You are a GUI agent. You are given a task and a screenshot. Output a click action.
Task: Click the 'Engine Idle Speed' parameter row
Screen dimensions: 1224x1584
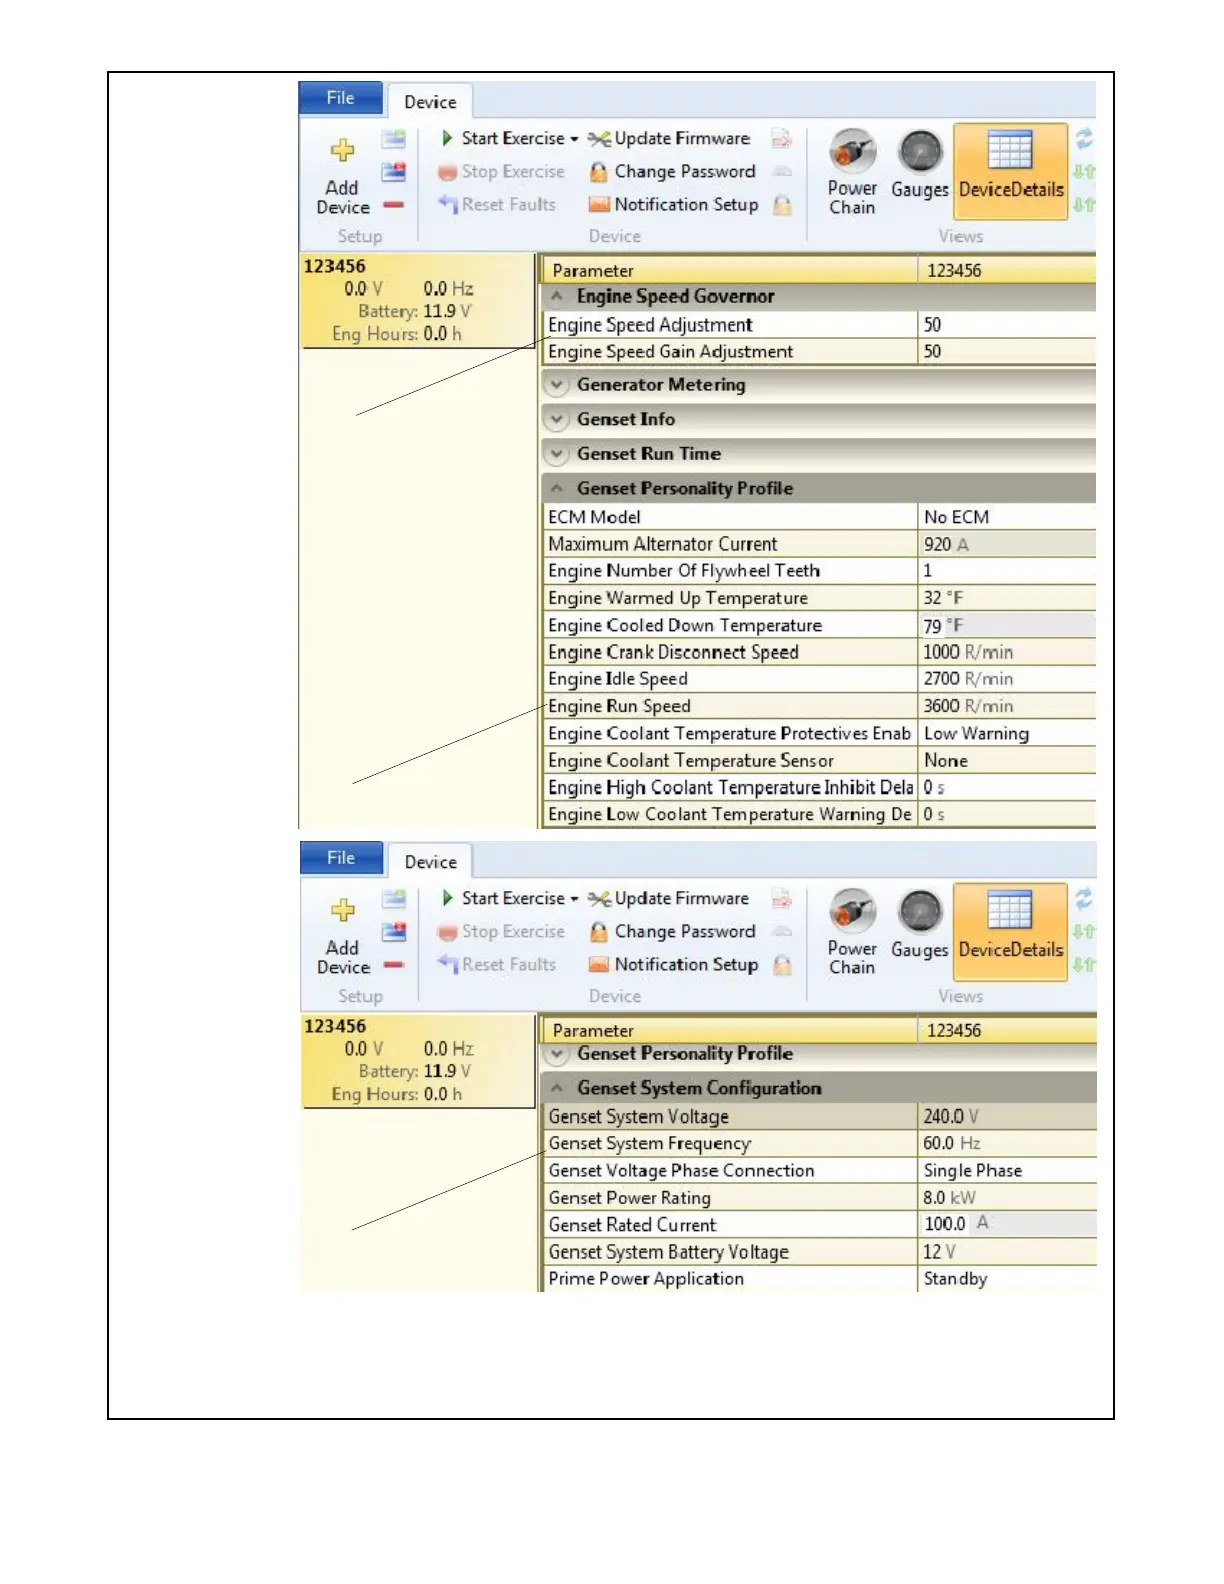coord(820,679)
